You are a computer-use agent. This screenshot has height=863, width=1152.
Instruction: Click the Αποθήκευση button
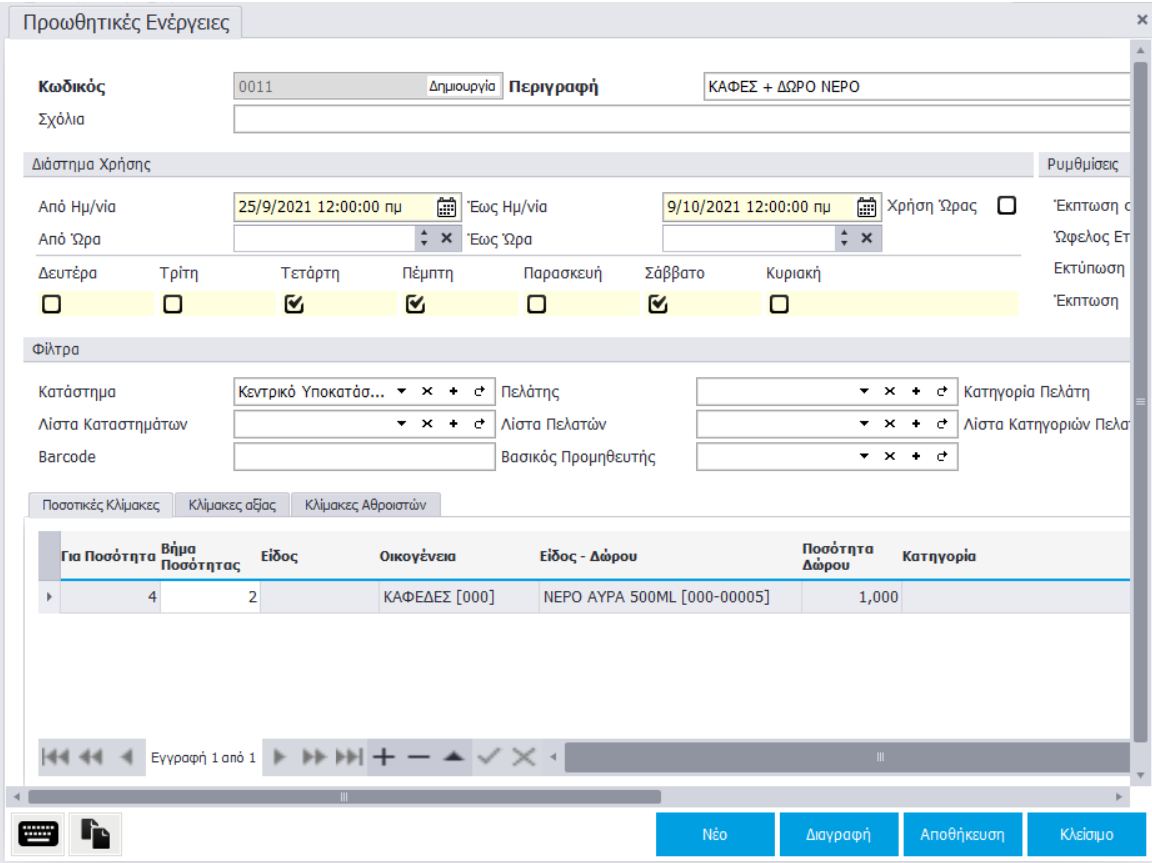point(953,834)
